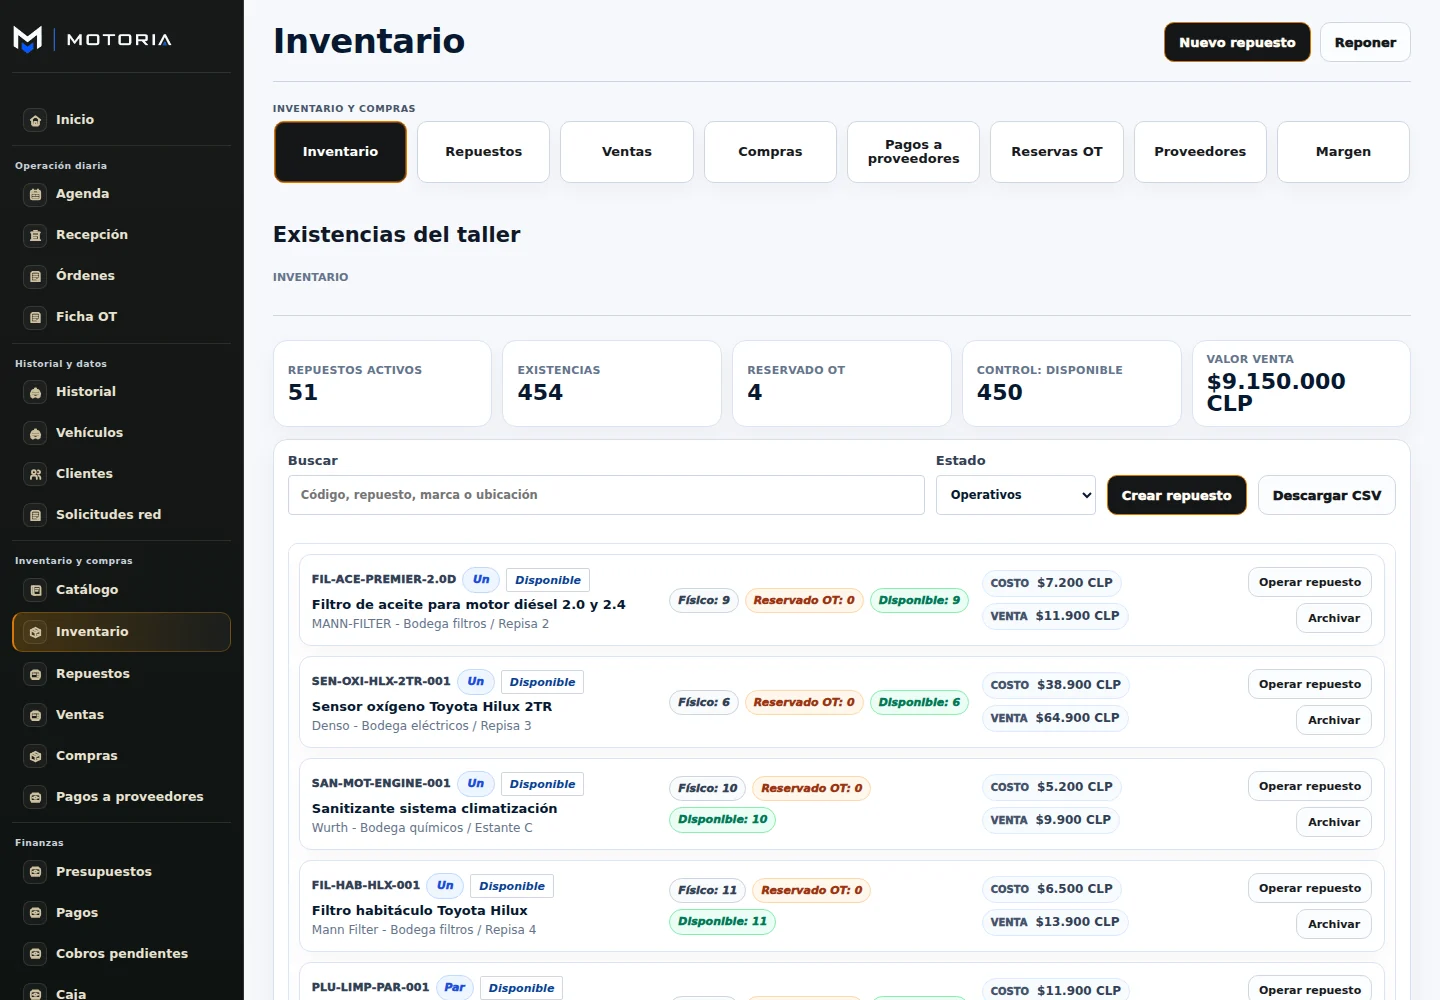Viewport: 1440px width, 1000px height.
Task: Switch to the Margen tab
Action: pyautogui.click(x=1343, y=152)
